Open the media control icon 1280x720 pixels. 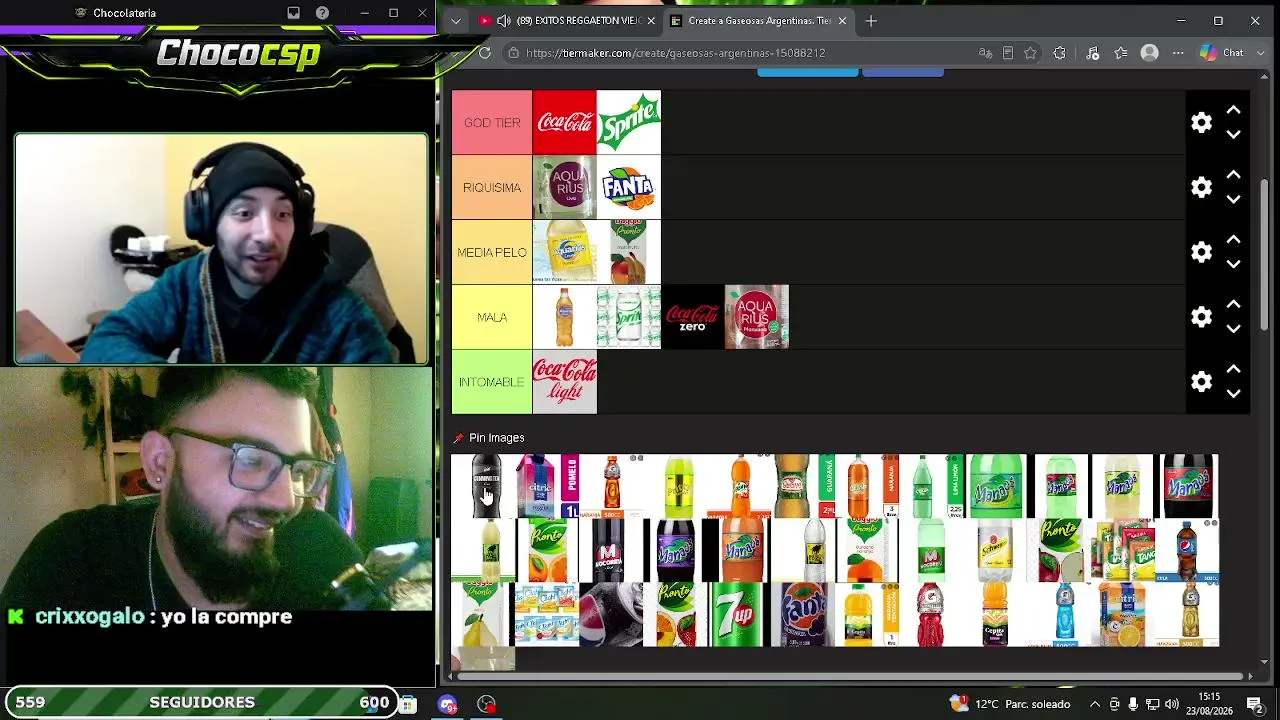[1092, 53]
